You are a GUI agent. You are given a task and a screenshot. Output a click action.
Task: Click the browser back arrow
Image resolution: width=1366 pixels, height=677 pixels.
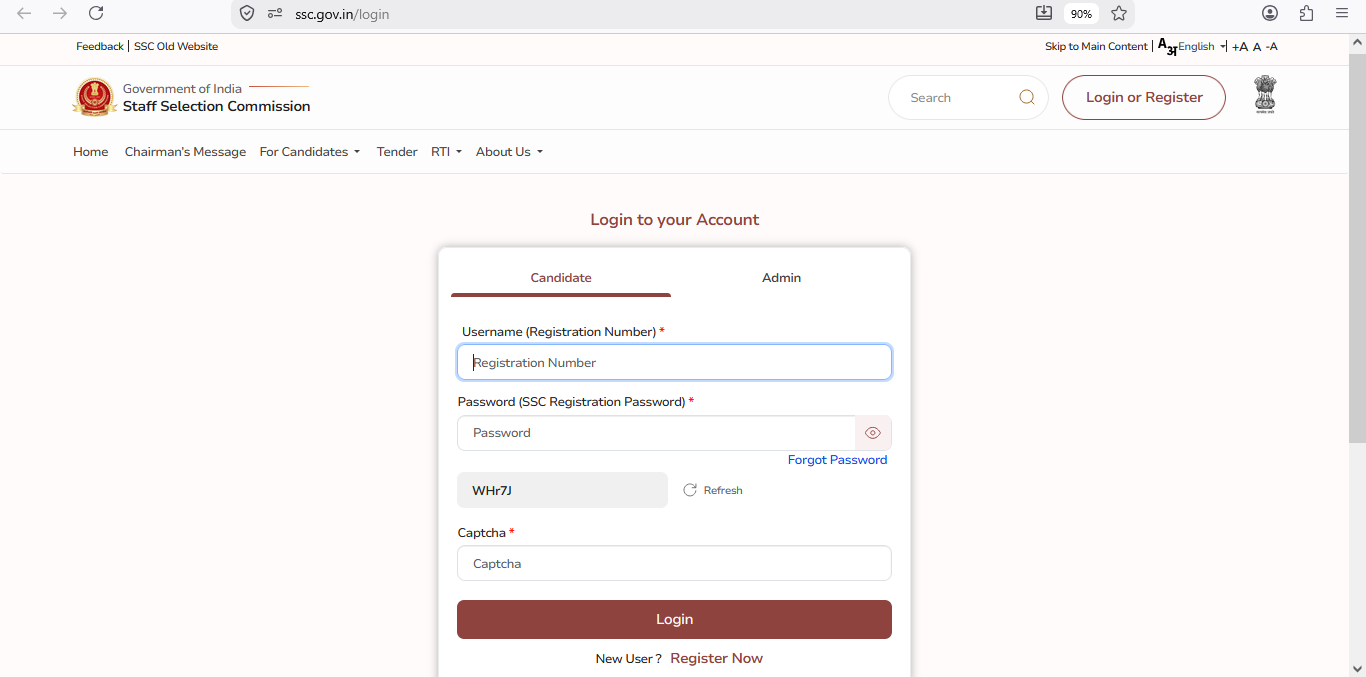[x=24, y=13]
